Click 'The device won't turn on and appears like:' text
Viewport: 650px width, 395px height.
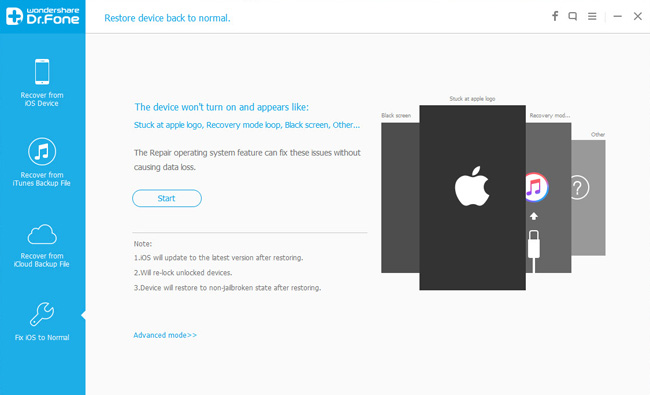click(221, 107)
